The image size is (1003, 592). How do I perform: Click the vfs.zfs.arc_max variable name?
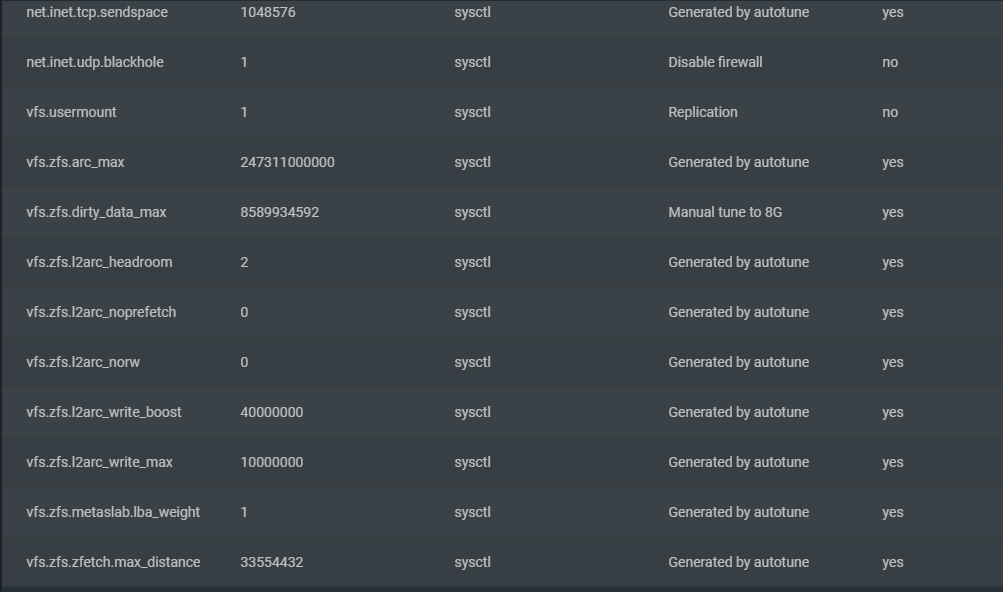click(75, 162)
